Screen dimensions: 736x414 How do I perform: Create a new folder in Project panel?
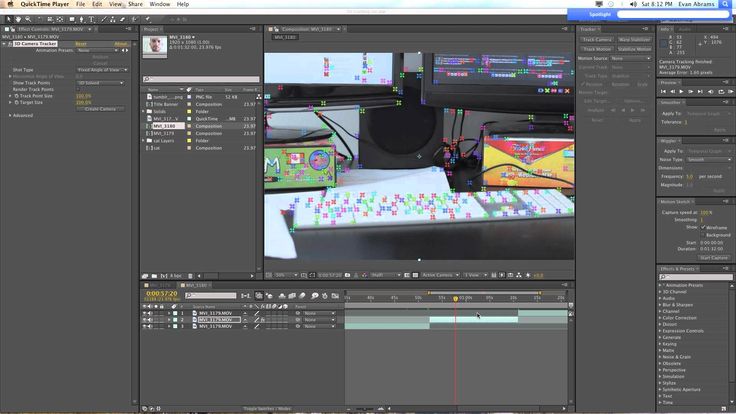click(x=154, y=276)
